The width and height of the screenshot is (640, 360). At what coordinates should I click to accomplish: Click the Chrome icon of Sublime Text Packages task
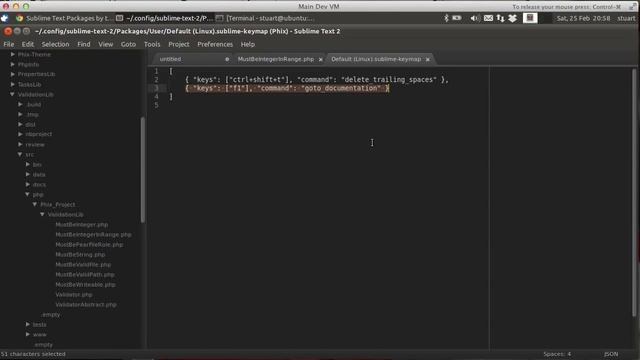click(x=19, y=18)
